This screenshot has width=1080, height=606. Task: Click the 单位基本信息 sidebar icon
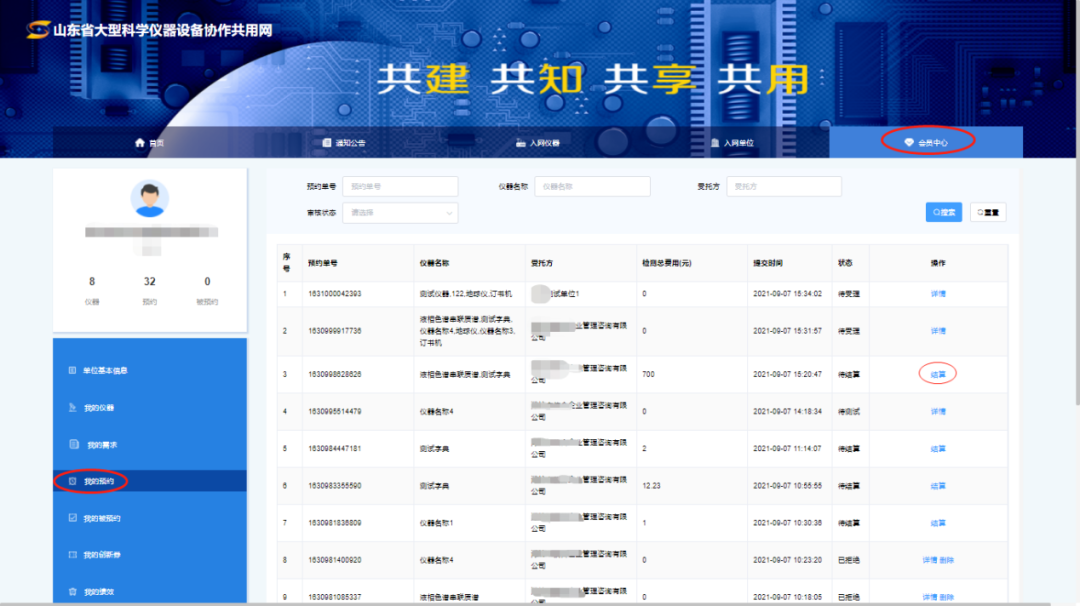point(72,371)
